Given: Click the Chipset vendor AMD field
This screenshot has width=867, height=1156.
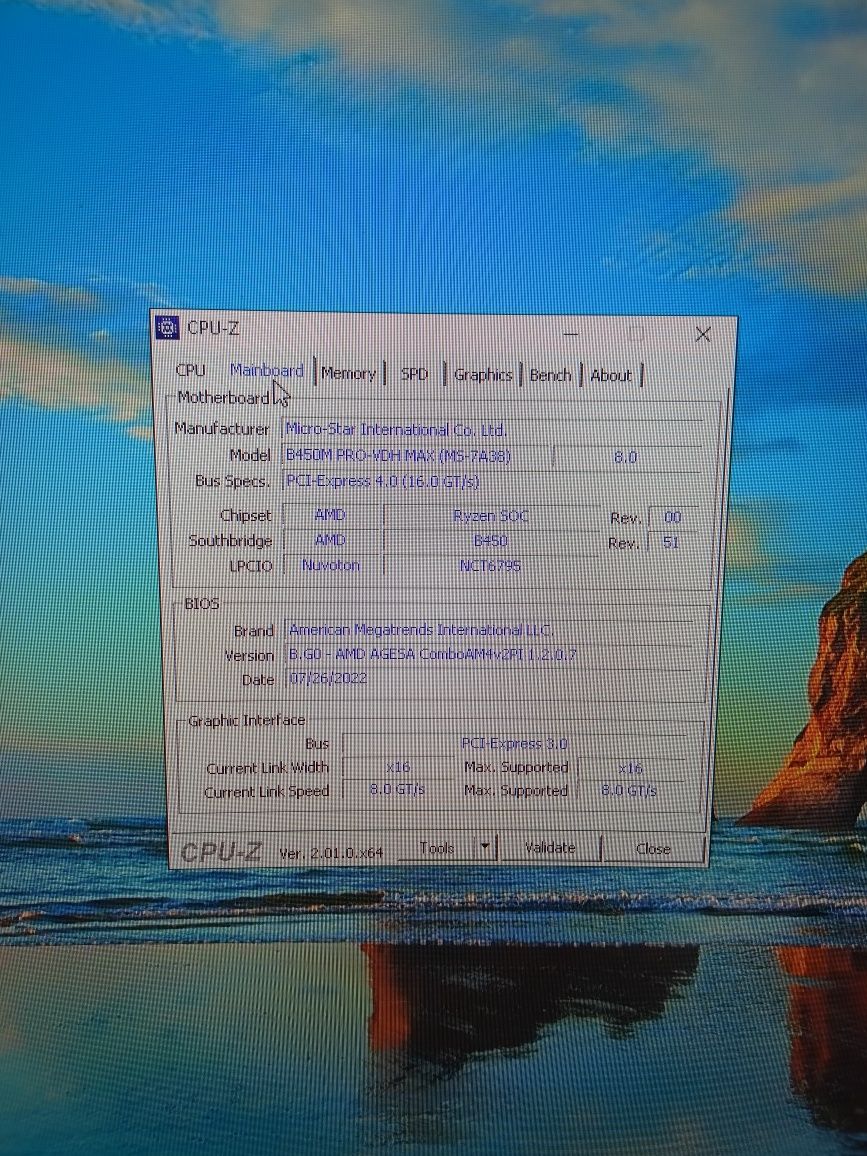Looking at the screenshot, I should click(x=330, y=515).
